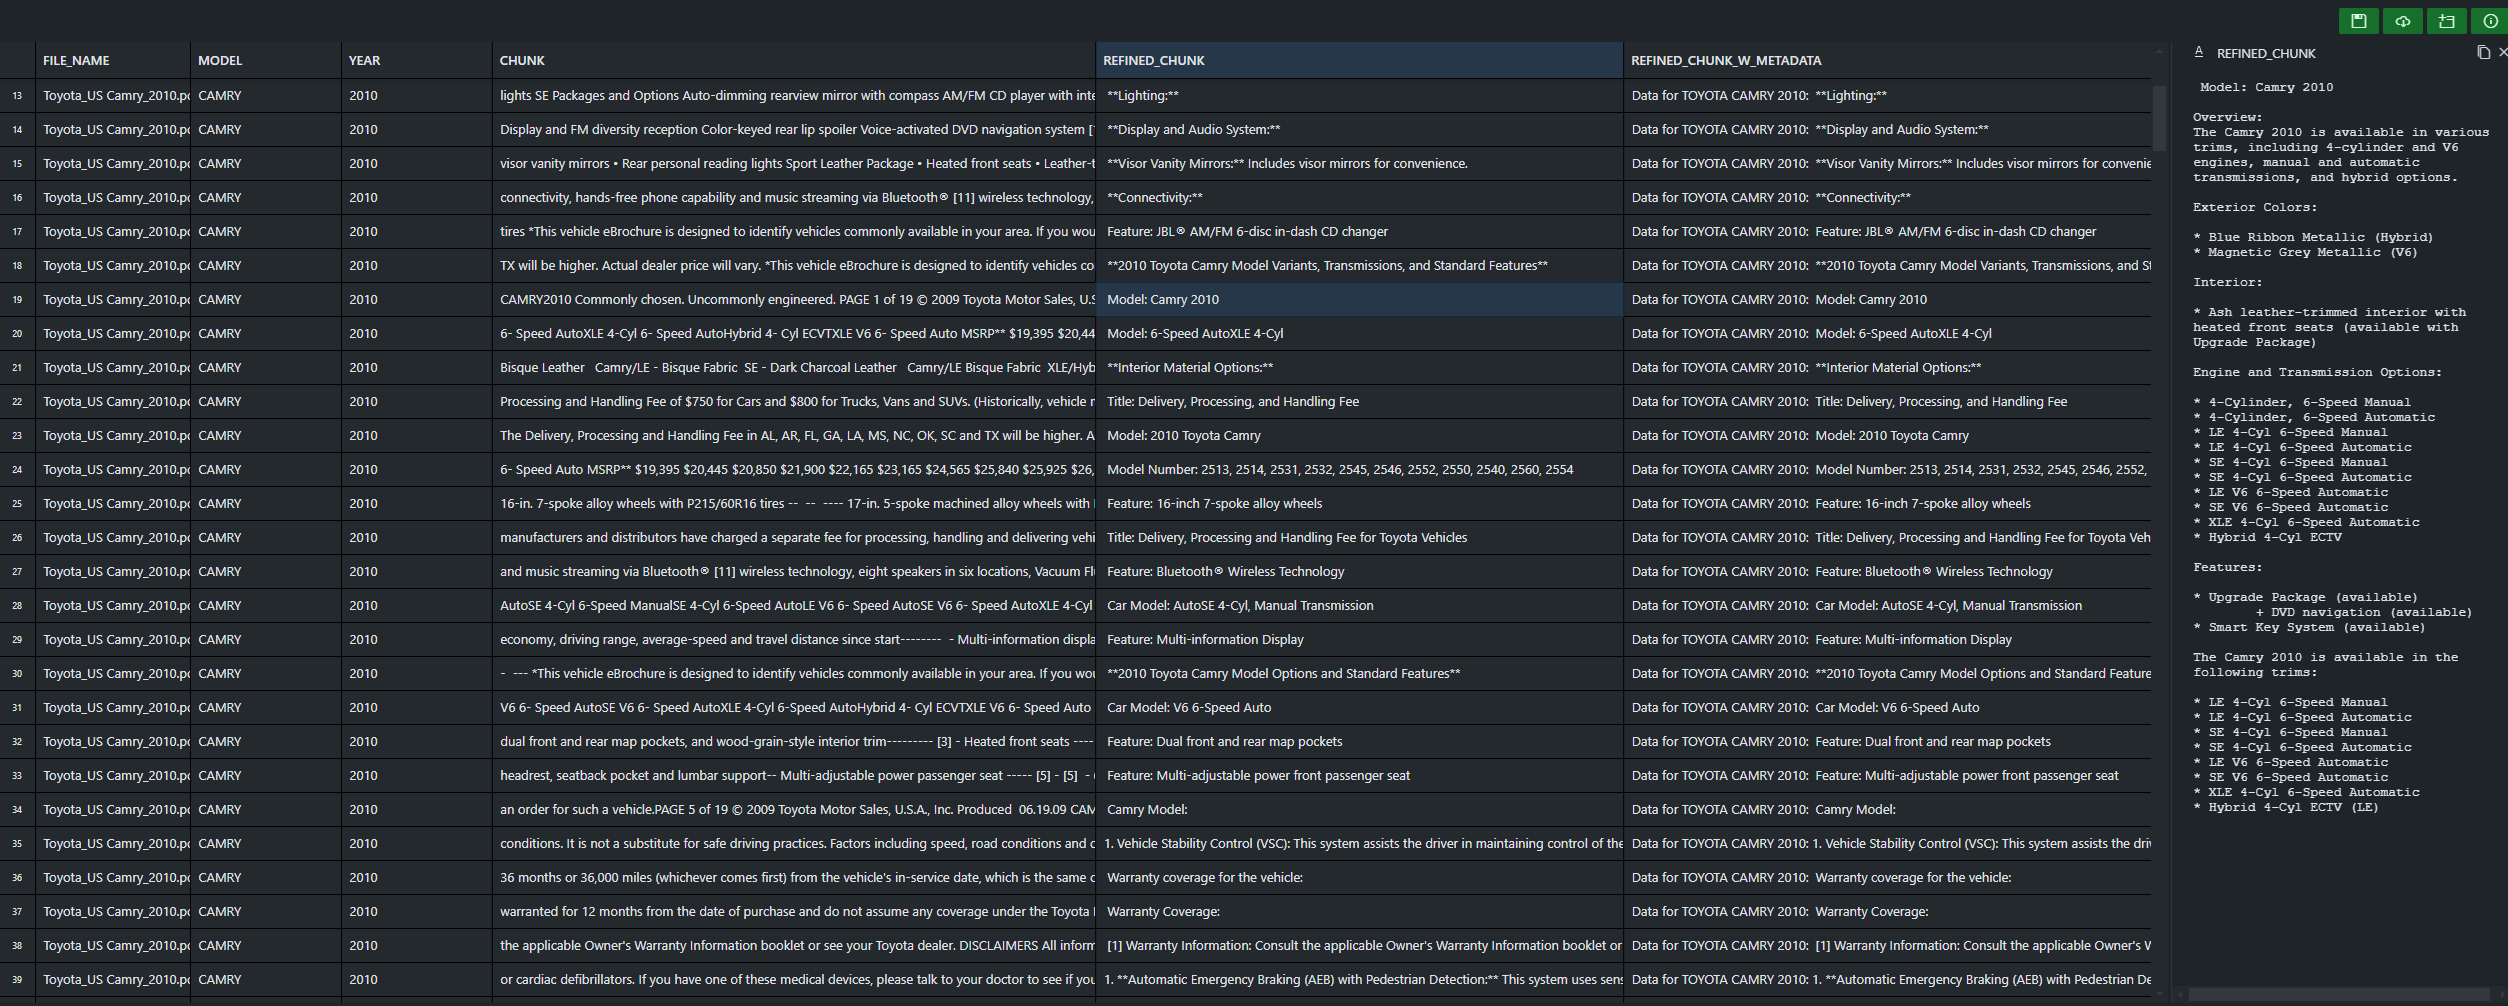This screenshot has width=2508, height=1006.
Task: Click cell 'Feature: JBL® AM/FM 6-disc in-dash CD changer'
Action: pos(1359,232)
